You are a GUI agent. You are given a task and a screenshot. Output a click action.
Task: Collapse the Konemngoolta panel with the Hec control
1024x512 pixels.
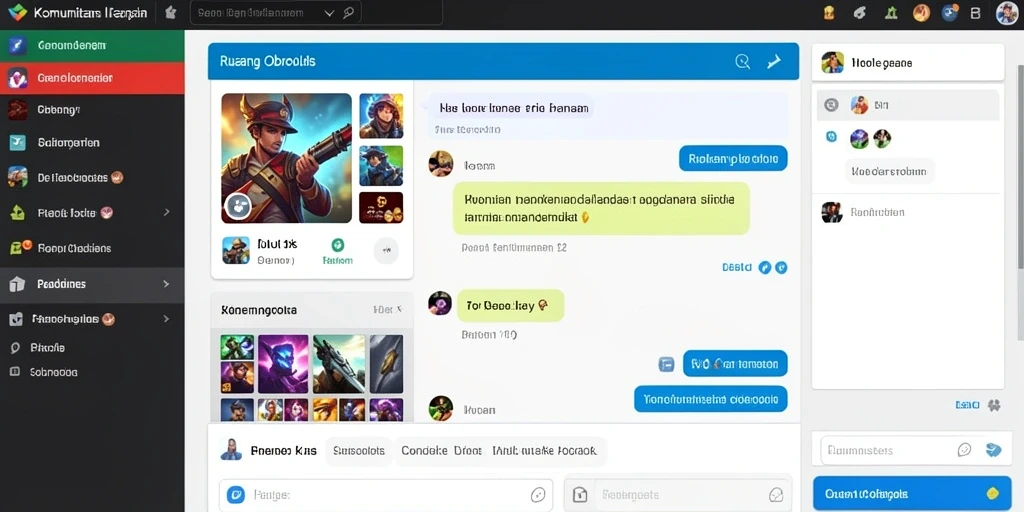387,310
